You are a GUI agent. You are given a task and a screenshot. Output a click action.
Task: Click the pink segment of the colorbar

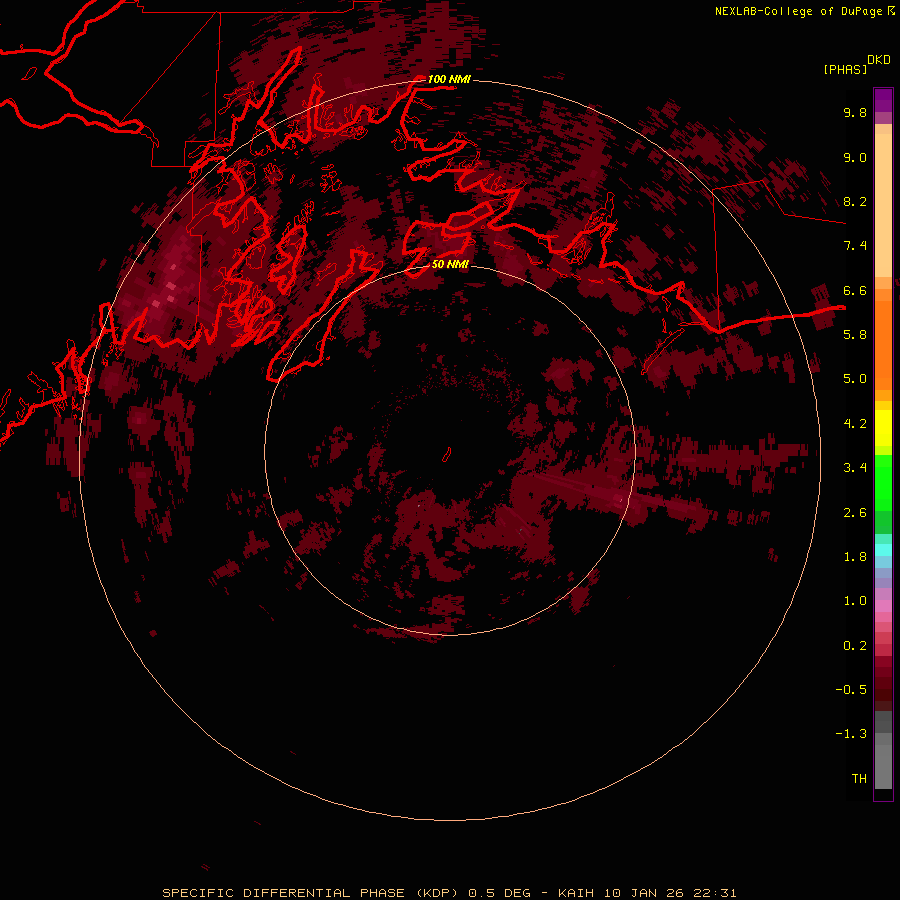[x=883, y=606]
